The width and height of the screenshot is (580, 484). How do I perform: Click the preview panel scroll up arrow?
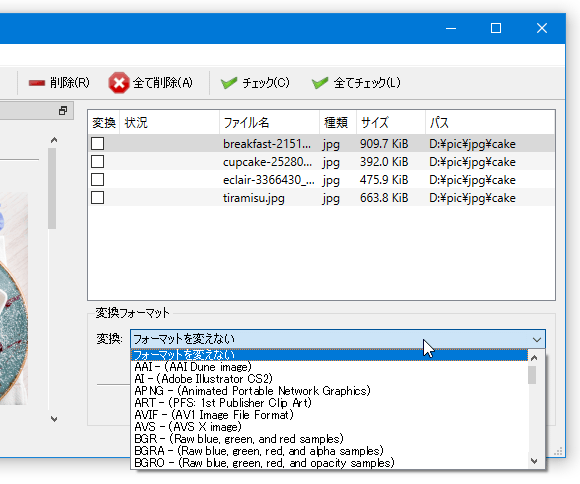54,140
